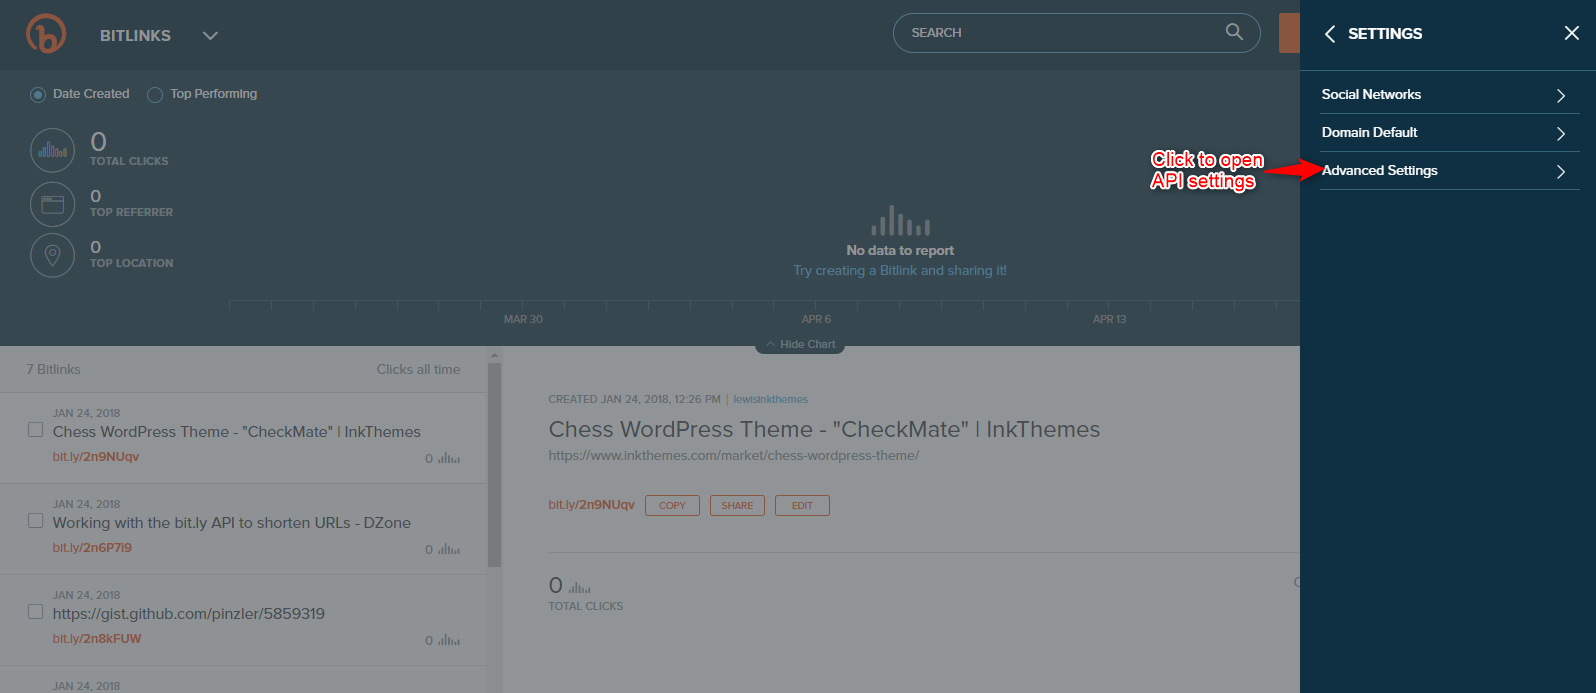Go back using Settings back arrow
1596x693 pixels.
pyautogui.click(x=1330, y=34)
